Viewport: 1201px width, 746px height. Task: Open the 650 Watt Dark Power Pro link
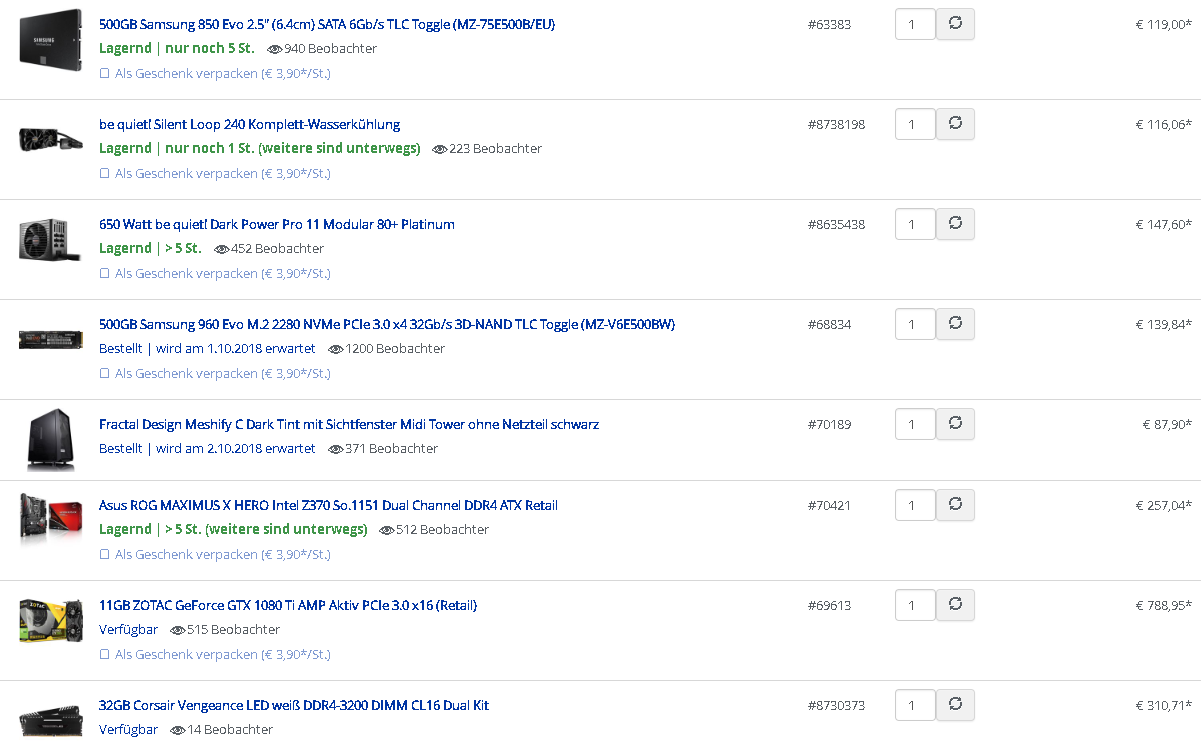click(x=277, y=224)
